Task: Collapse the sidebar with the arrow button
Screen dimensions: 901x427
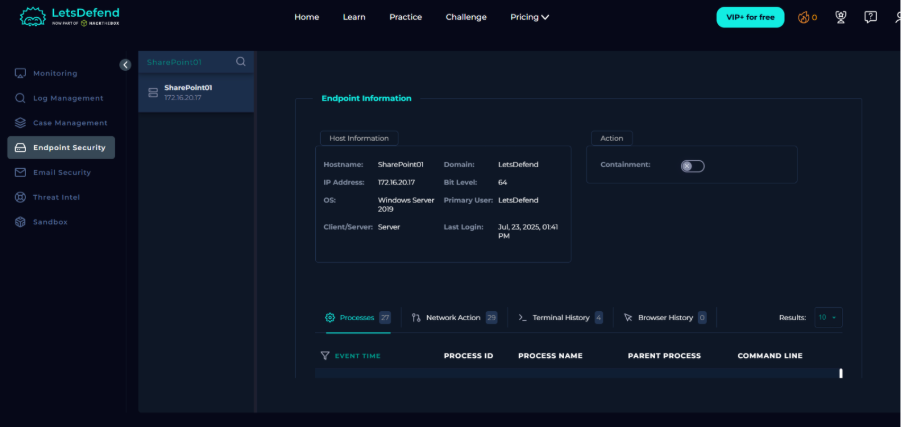Action: pos(125,65)
